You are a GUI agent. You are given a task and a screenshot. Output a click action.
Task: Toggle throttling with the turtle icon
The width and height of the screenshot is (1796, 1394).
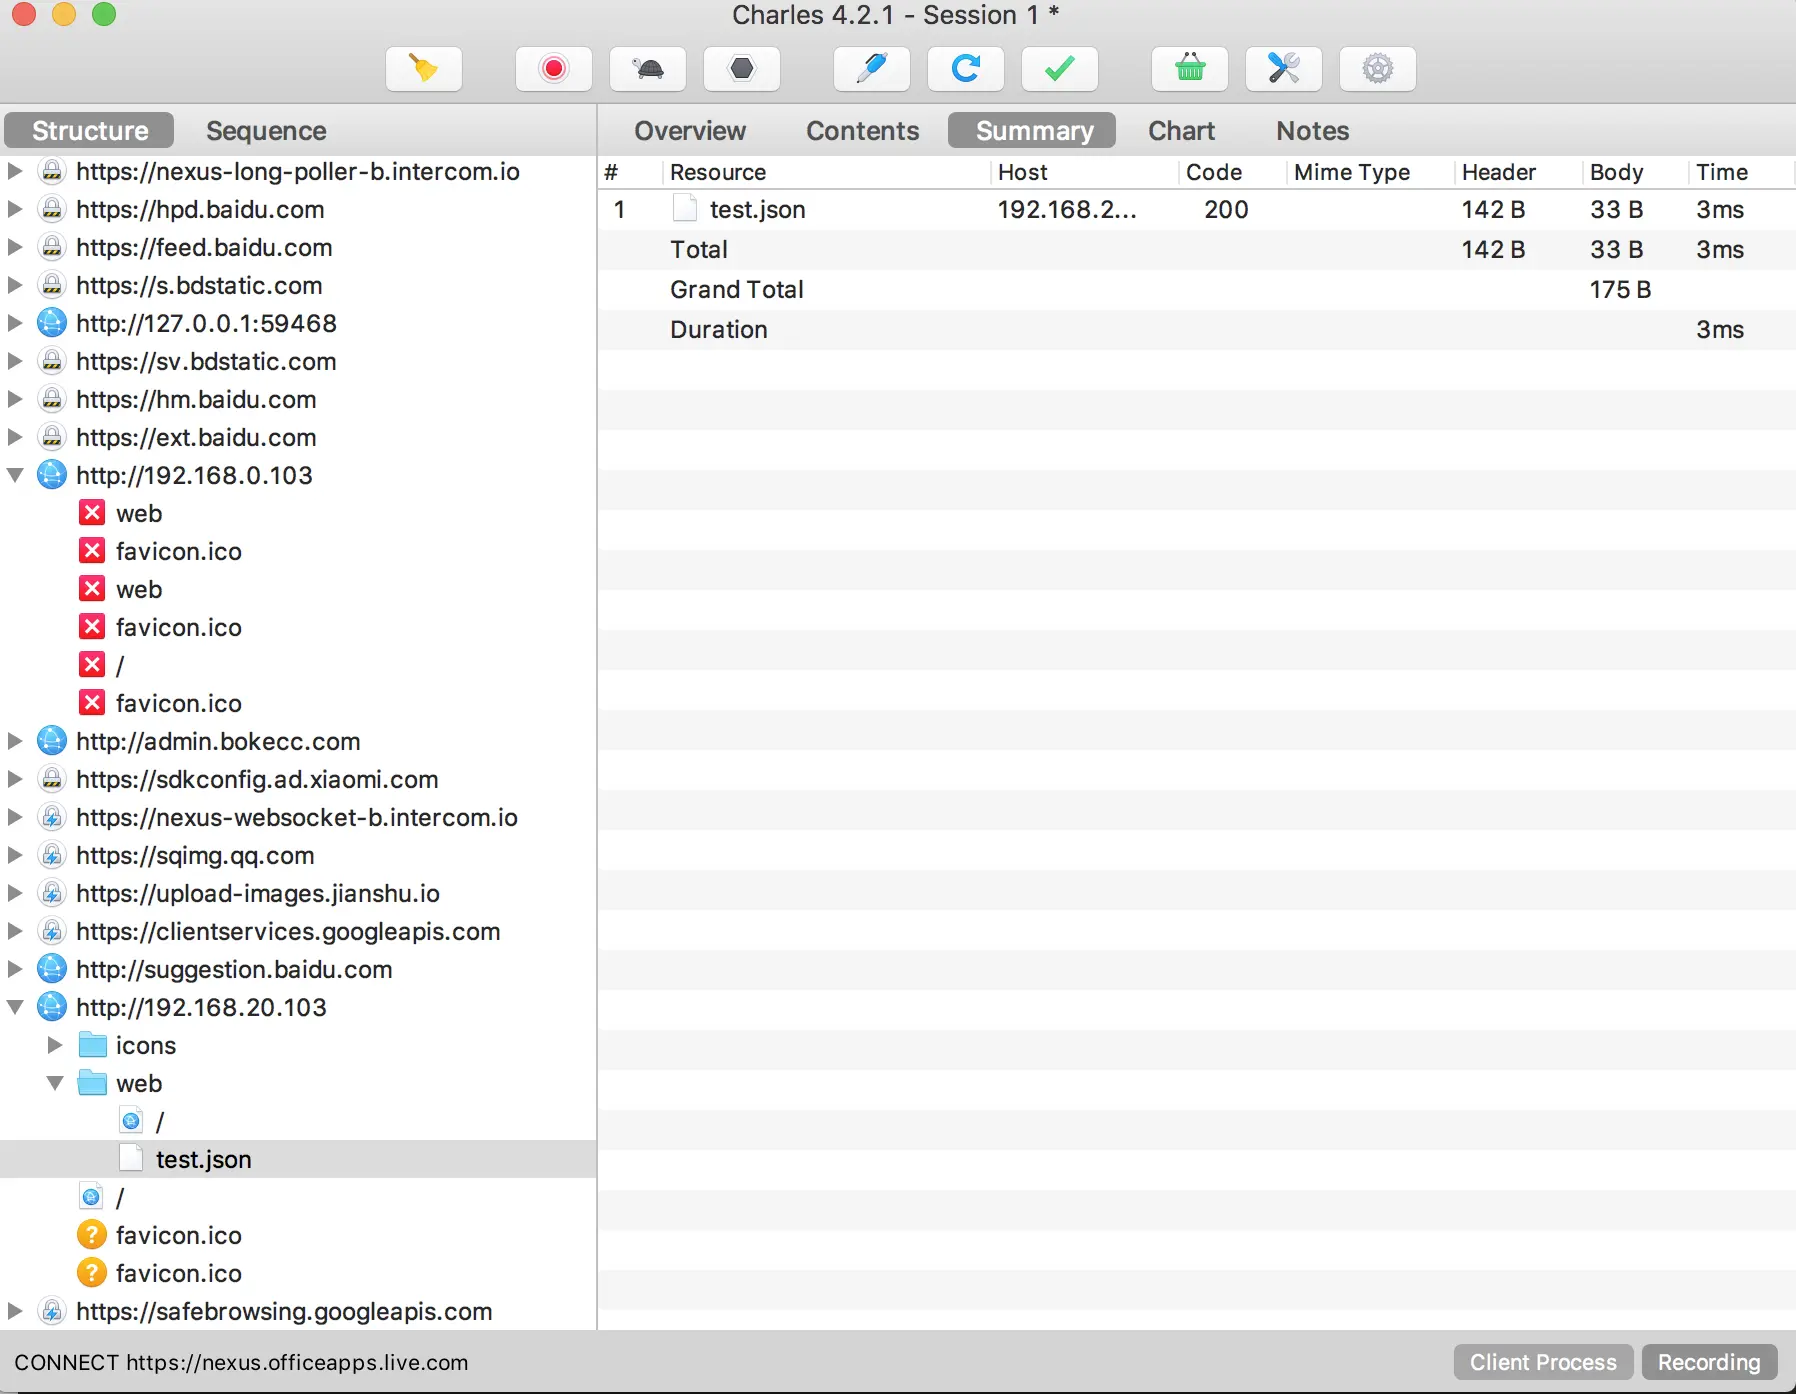coord(648,69)
